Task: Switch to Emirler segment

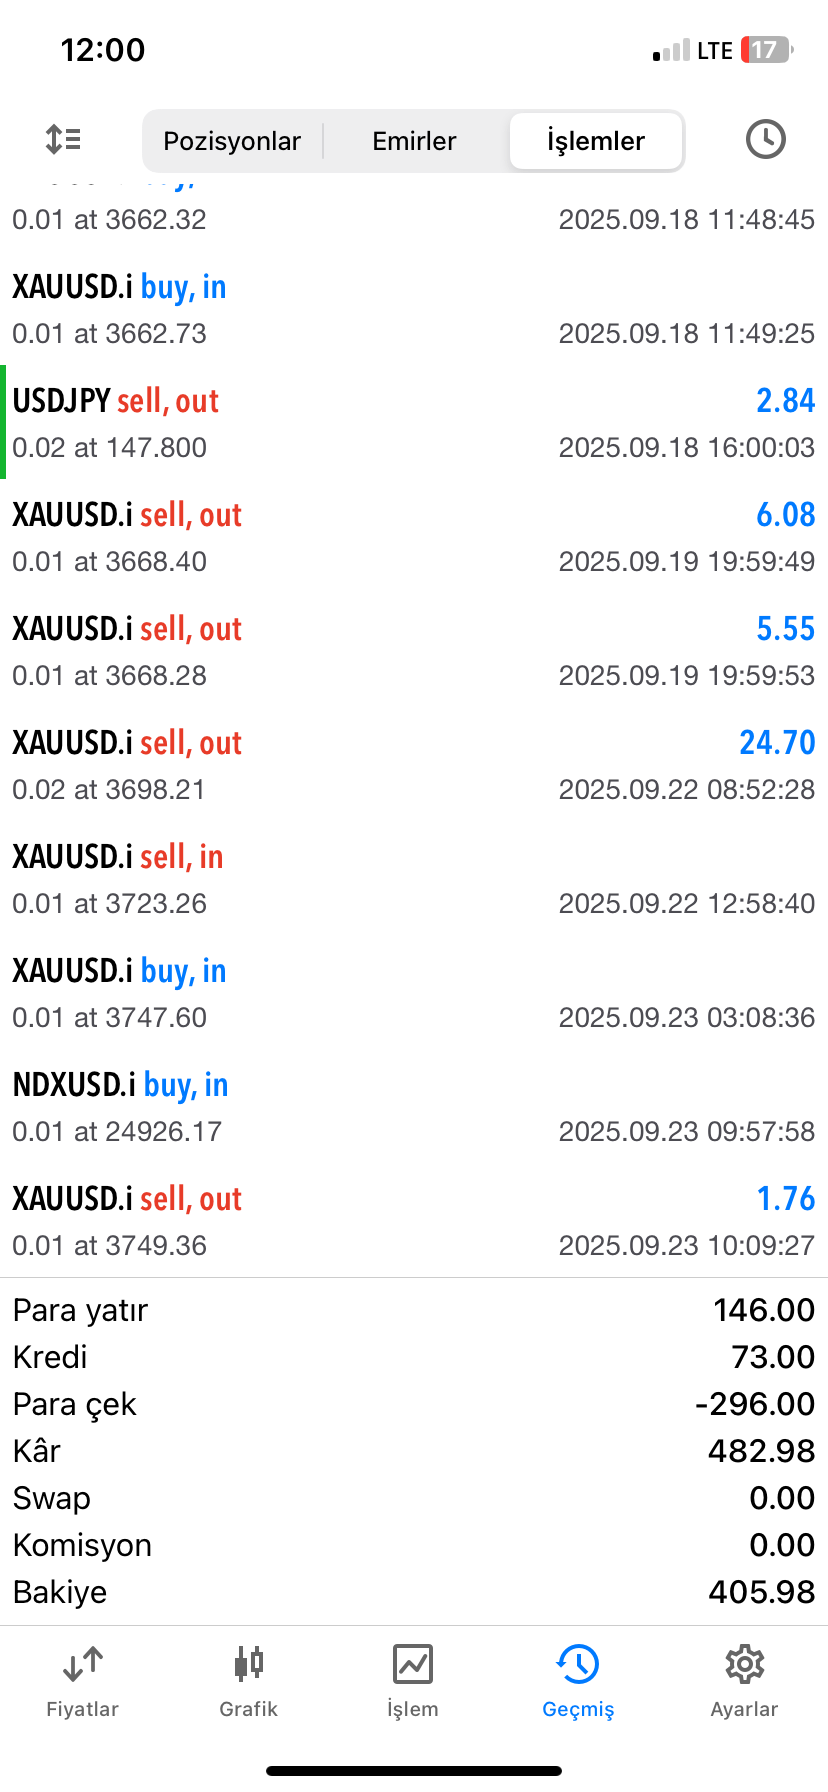Action: click(414, 141)
